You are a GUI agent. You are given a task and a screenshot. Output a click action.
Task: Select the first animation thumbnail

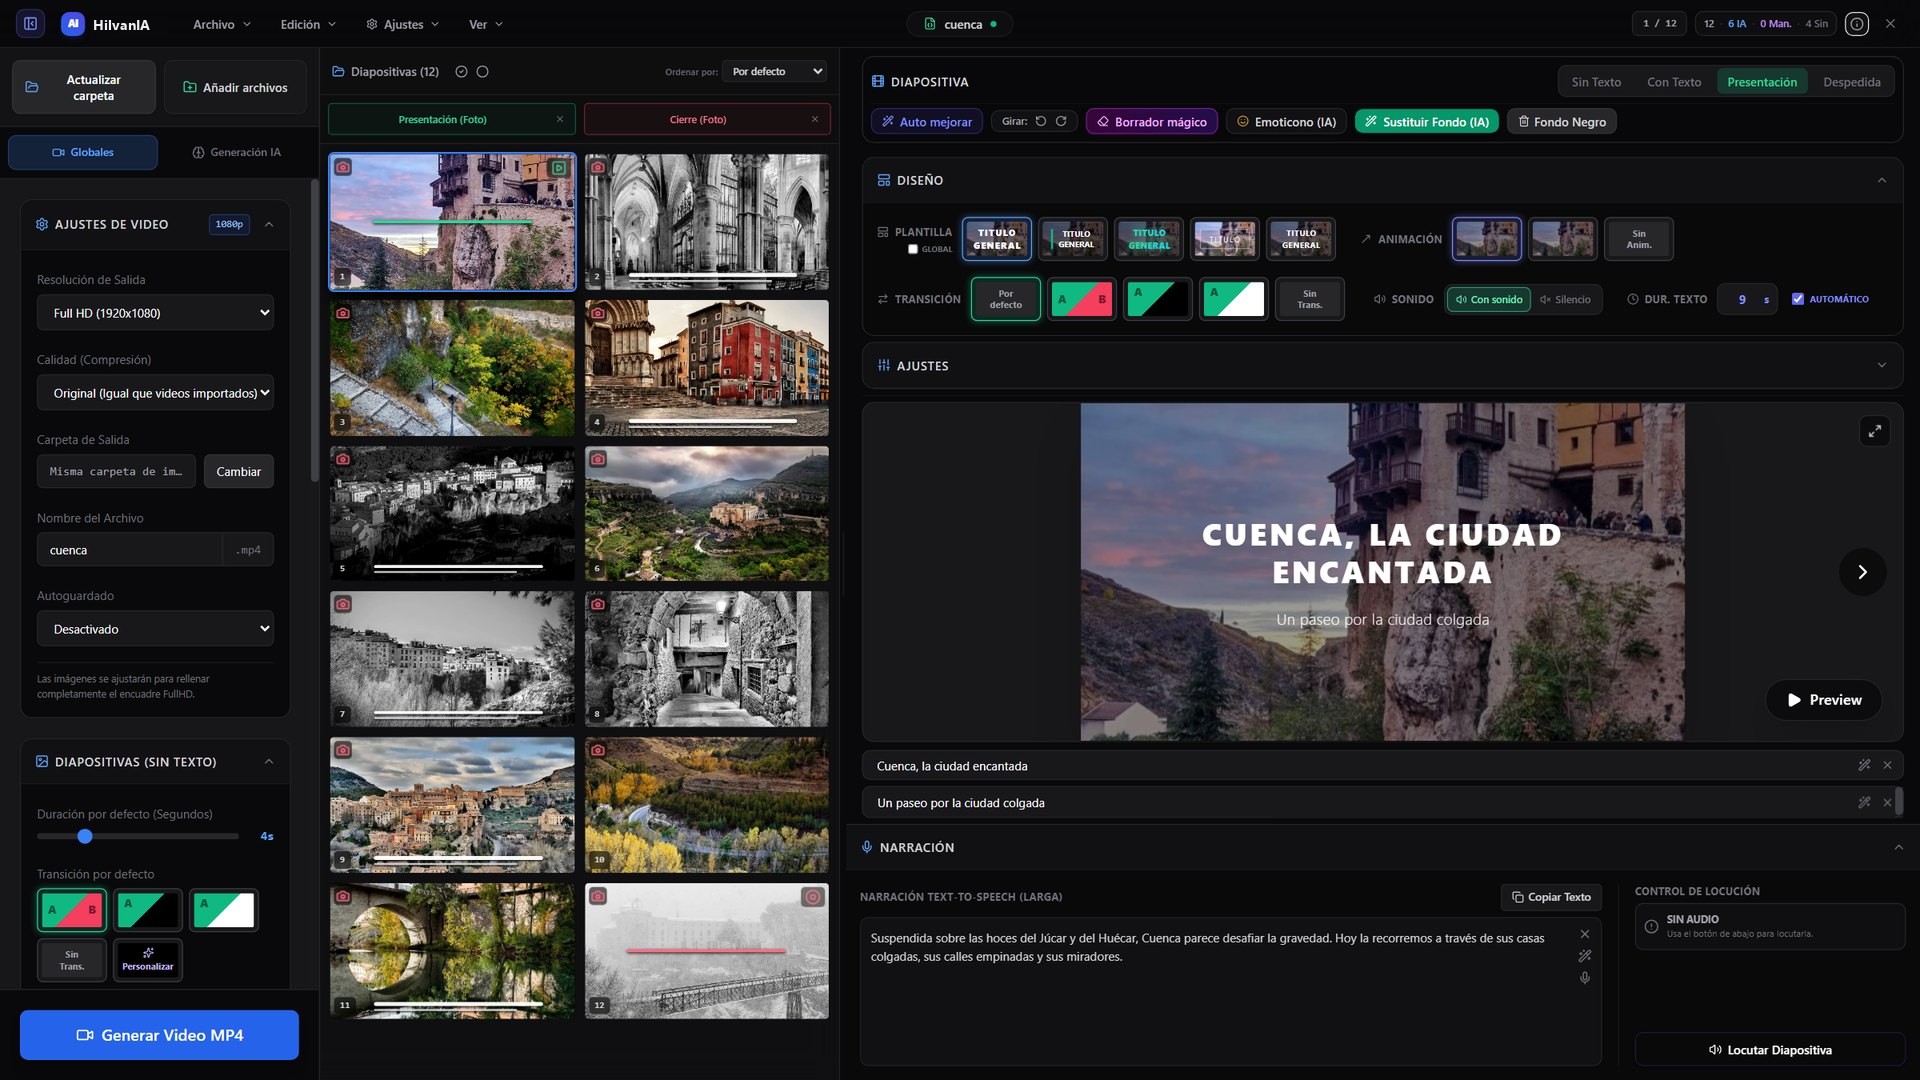[x=1486, y=239]
